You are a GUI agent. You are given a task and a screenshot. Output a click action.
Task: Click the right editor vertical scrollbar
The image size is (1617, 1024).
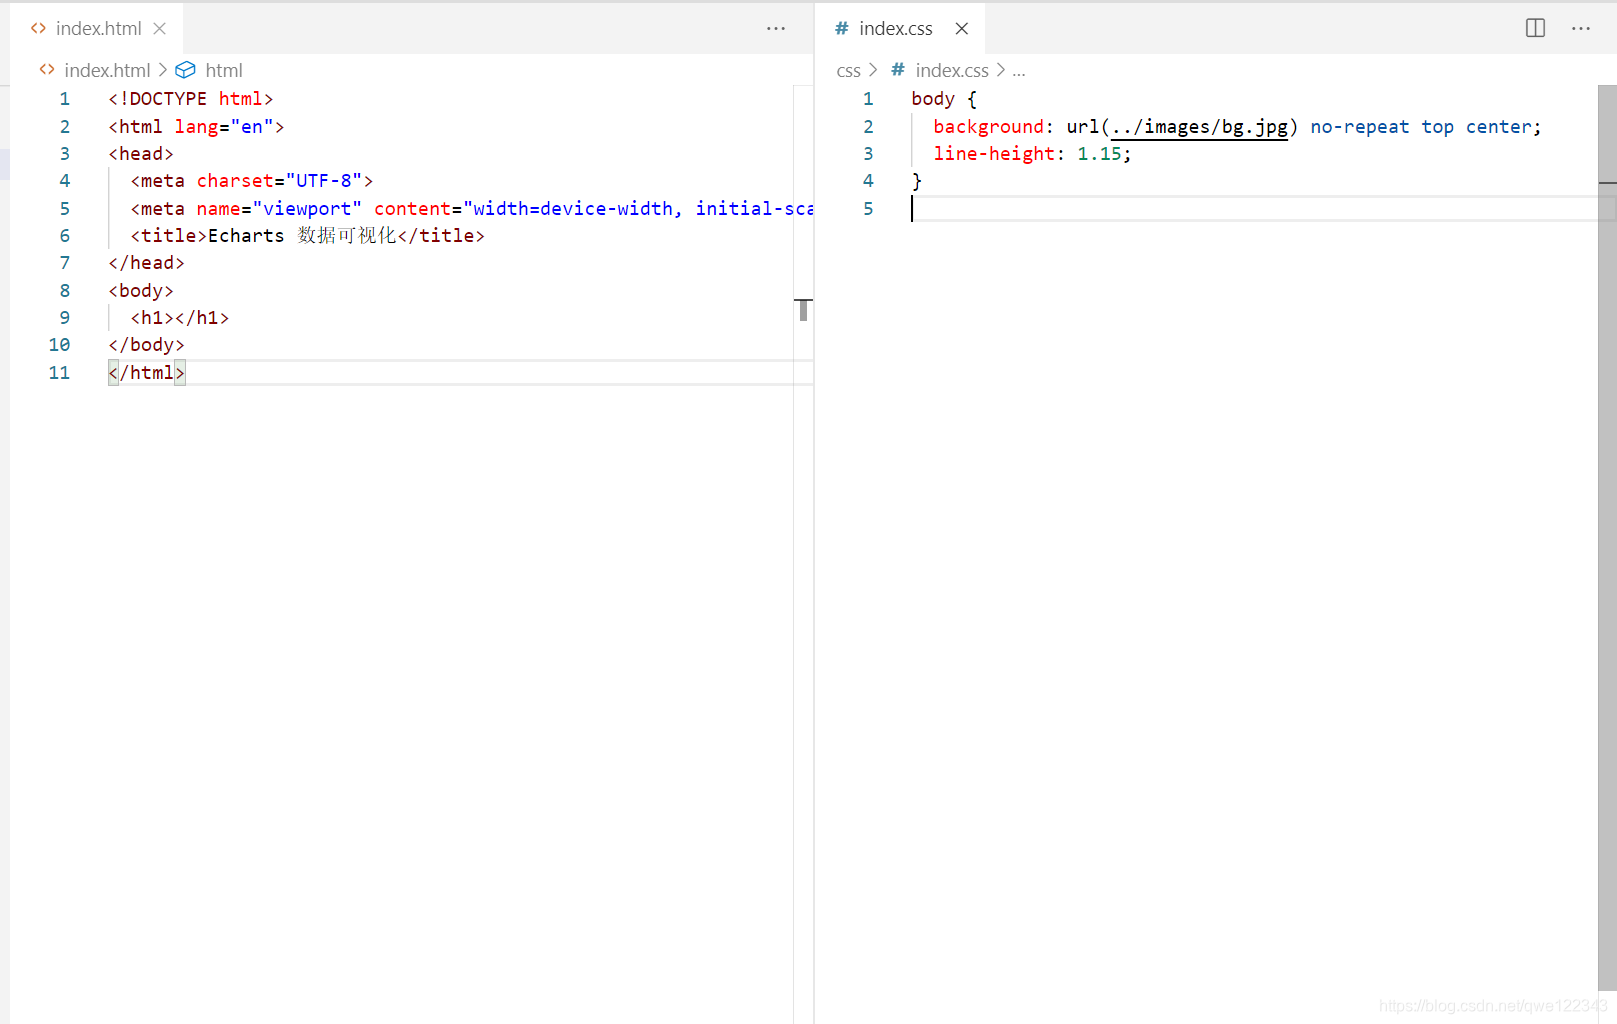tap(1607, 537)
